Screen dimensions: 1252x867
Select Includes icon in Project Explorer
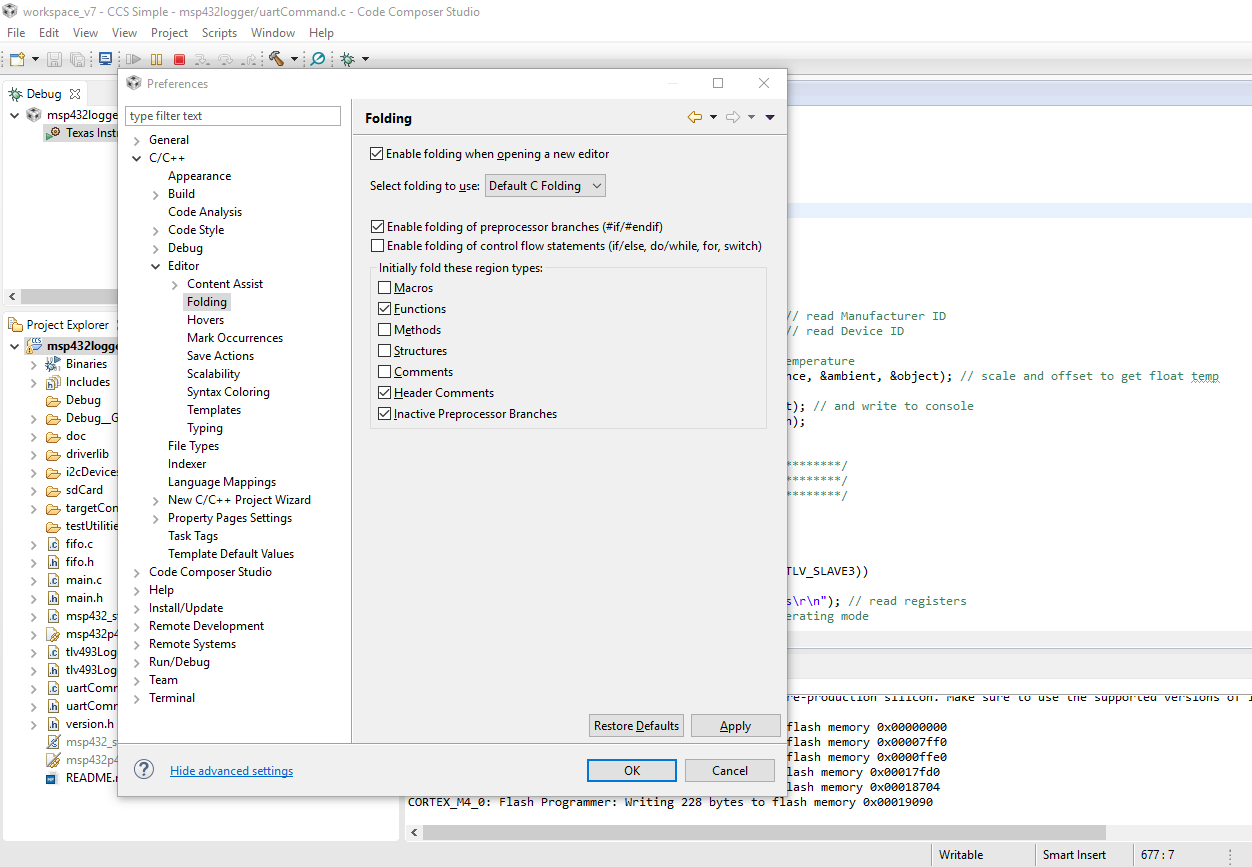(53, 382)
